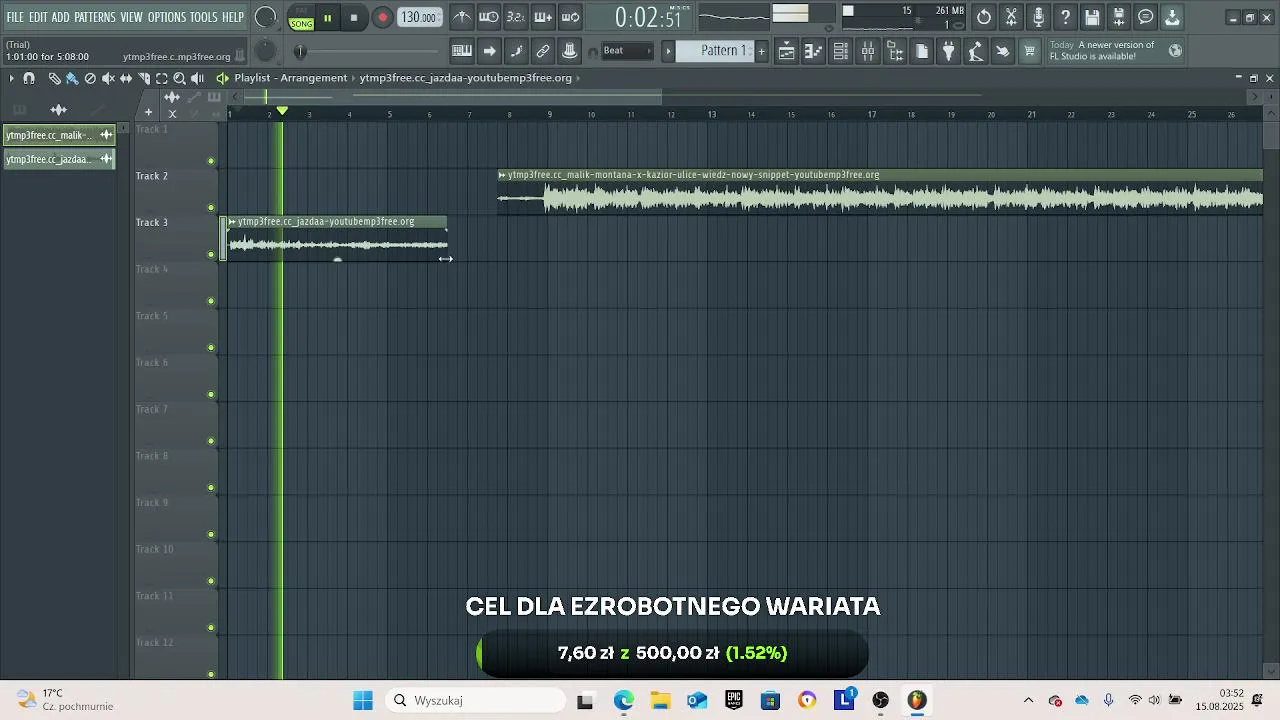Select the playlist Paint brush tool
Screen dimensions: 1280x720
[72, 78]
